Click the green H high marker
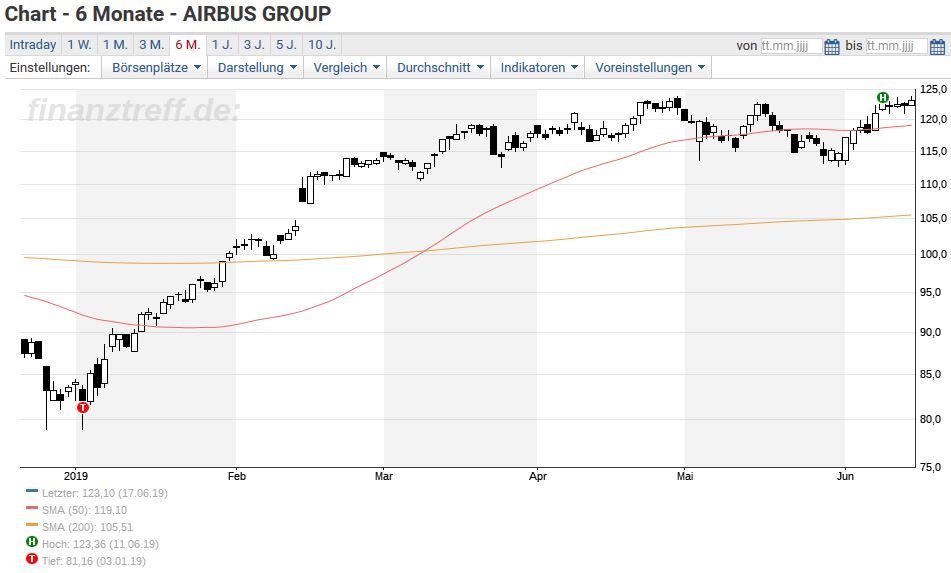The width and height of the screenshot is (951, 573). [883, 98]
